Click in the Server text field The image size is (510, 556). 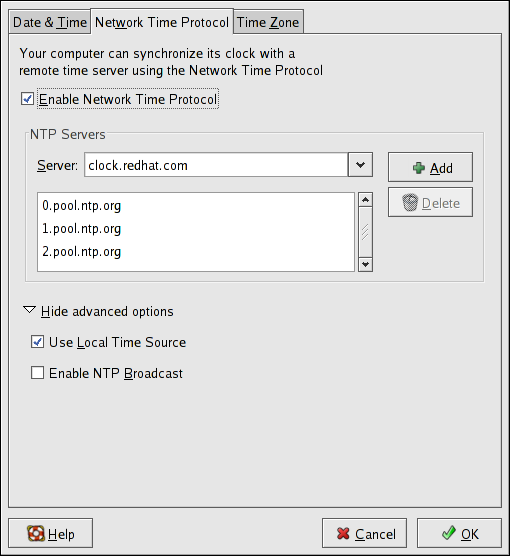point(216,165)
